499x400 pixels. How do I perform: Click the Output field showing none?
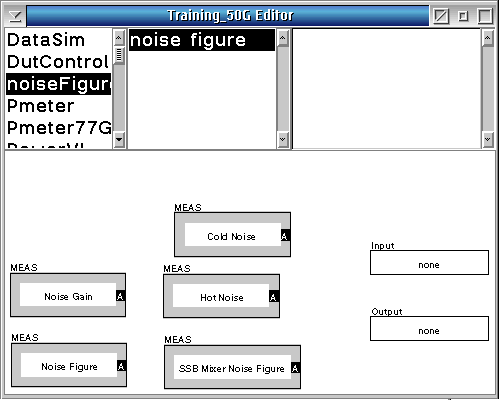click(x=429, y=329)
